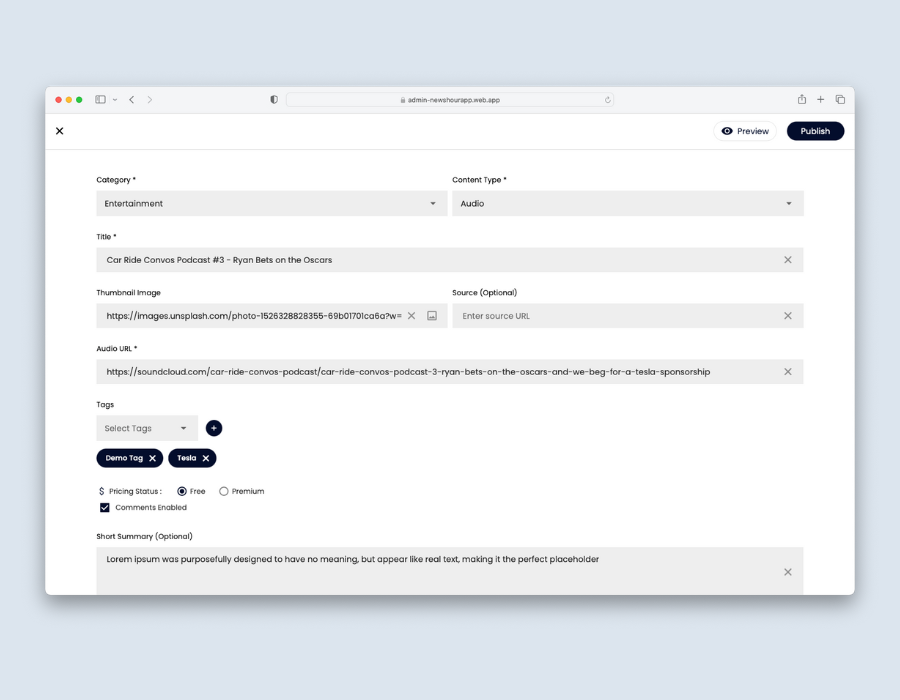
Task: Clear the Thumbnail Image URL with the X icon
Action: coord(411,315)
